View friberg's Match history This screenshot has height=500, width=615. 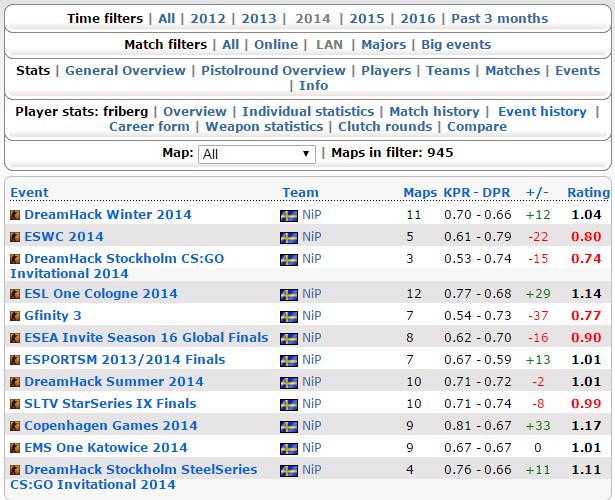(434, 111)
